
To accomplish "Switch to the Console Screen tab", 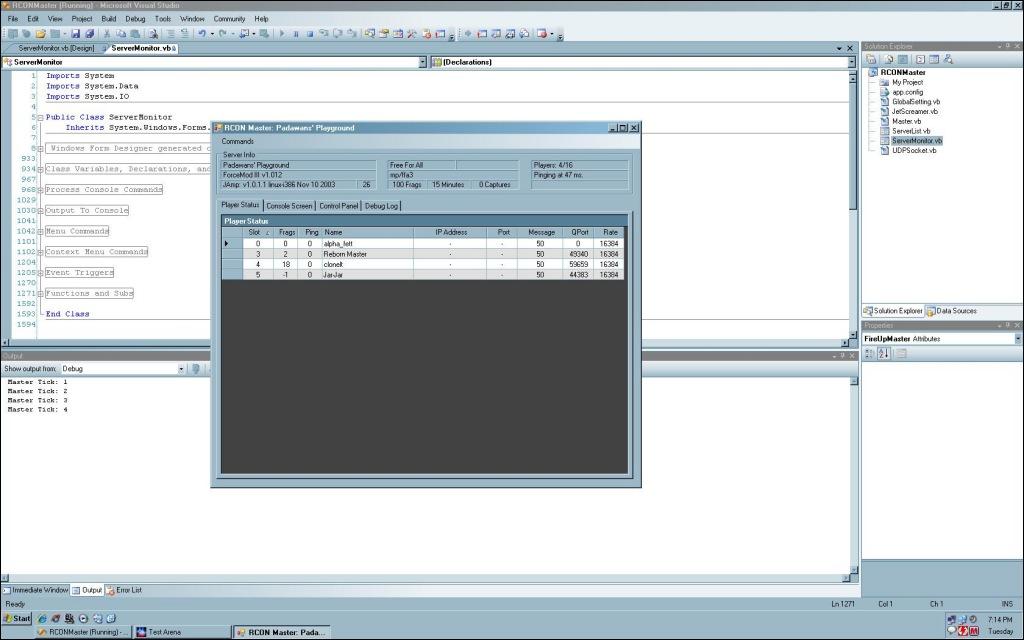I will click(289, 206).
